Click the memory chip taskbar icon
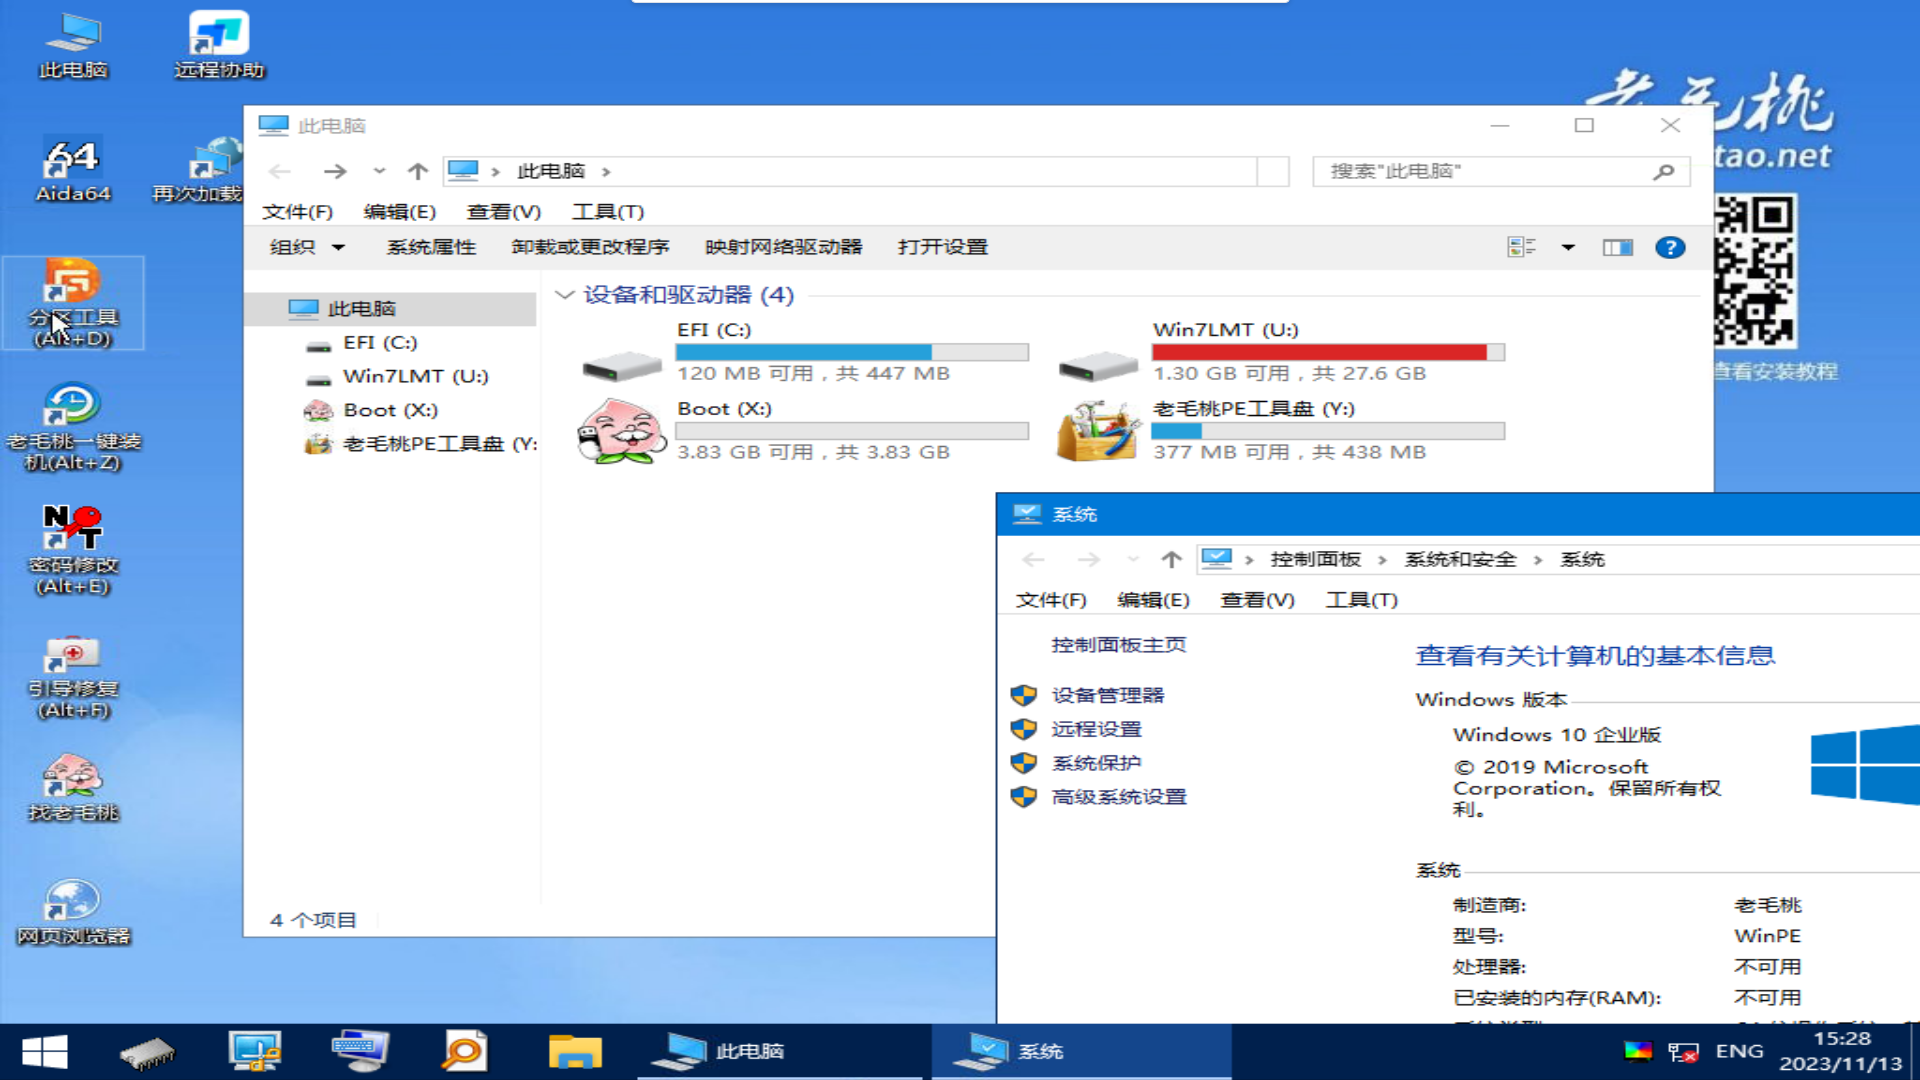Viewport: 1920px width, 1080px height. click(147, 1052)
